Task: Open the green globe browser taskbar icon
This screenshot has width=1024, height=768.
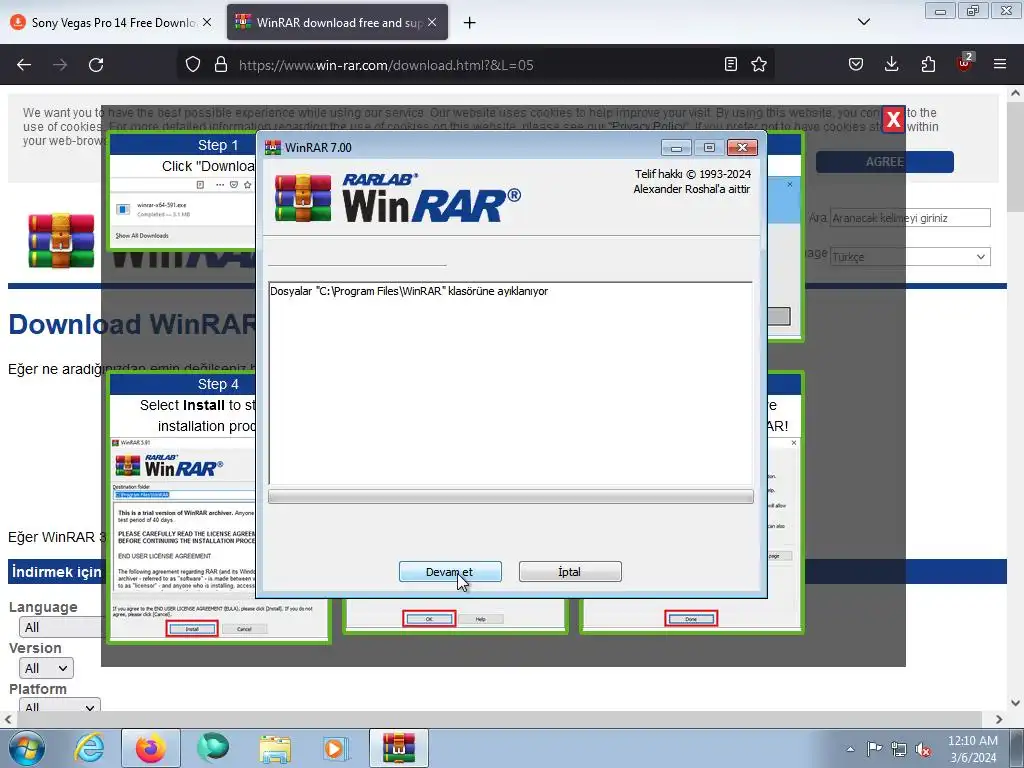Action: (x=213, y=748)
